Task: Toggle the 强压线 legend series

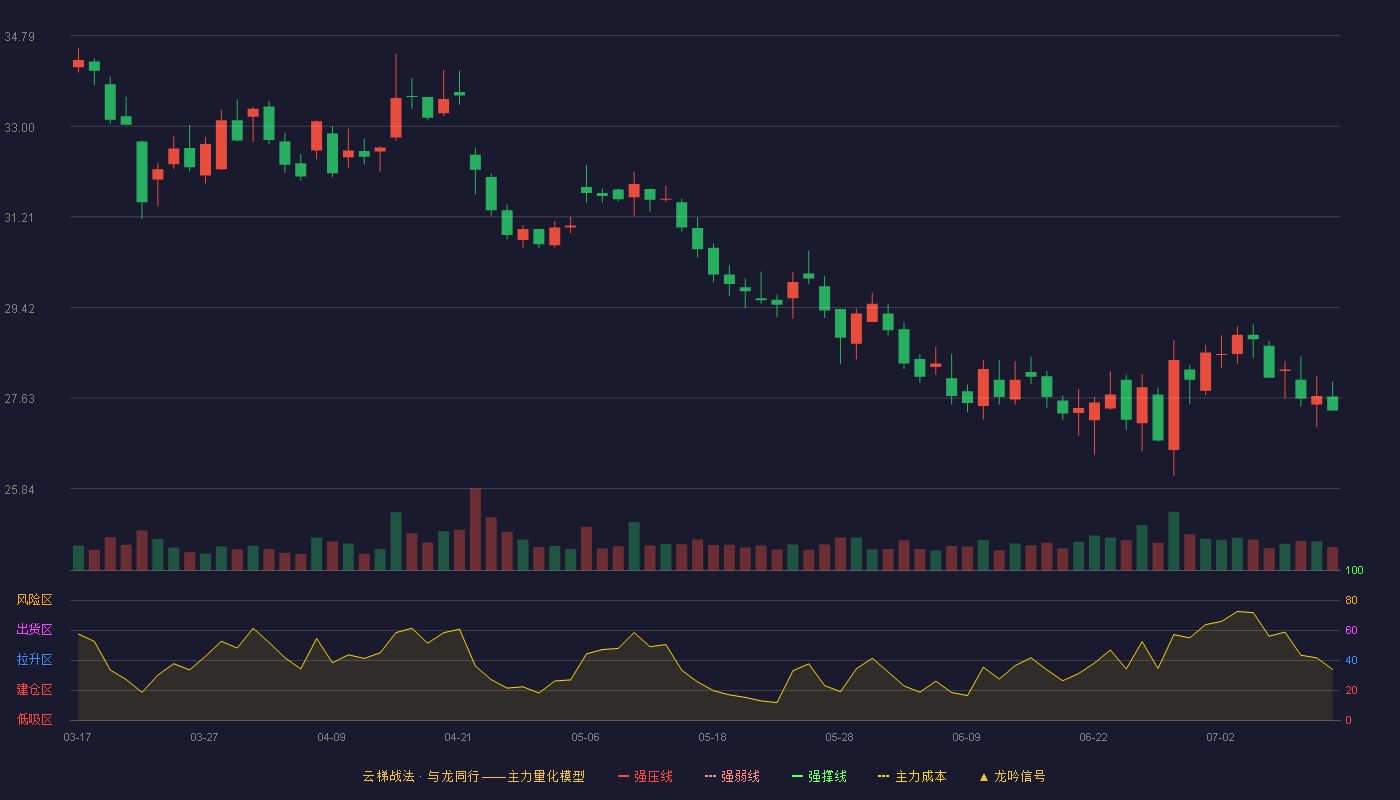Action: tap(646, 776)
